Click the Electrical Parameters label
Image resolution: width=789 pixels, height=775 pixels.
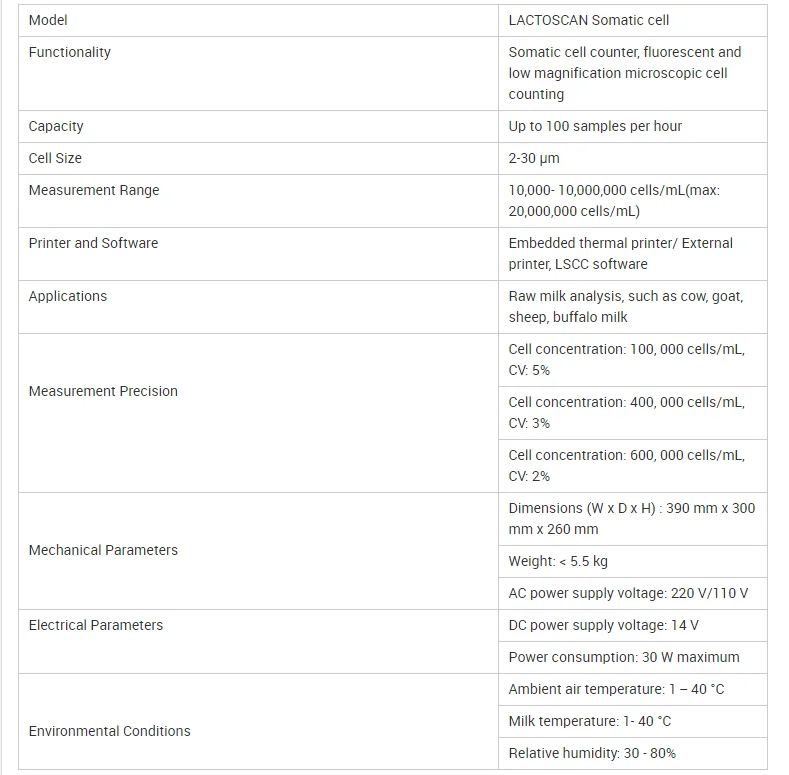click(96, 625)
